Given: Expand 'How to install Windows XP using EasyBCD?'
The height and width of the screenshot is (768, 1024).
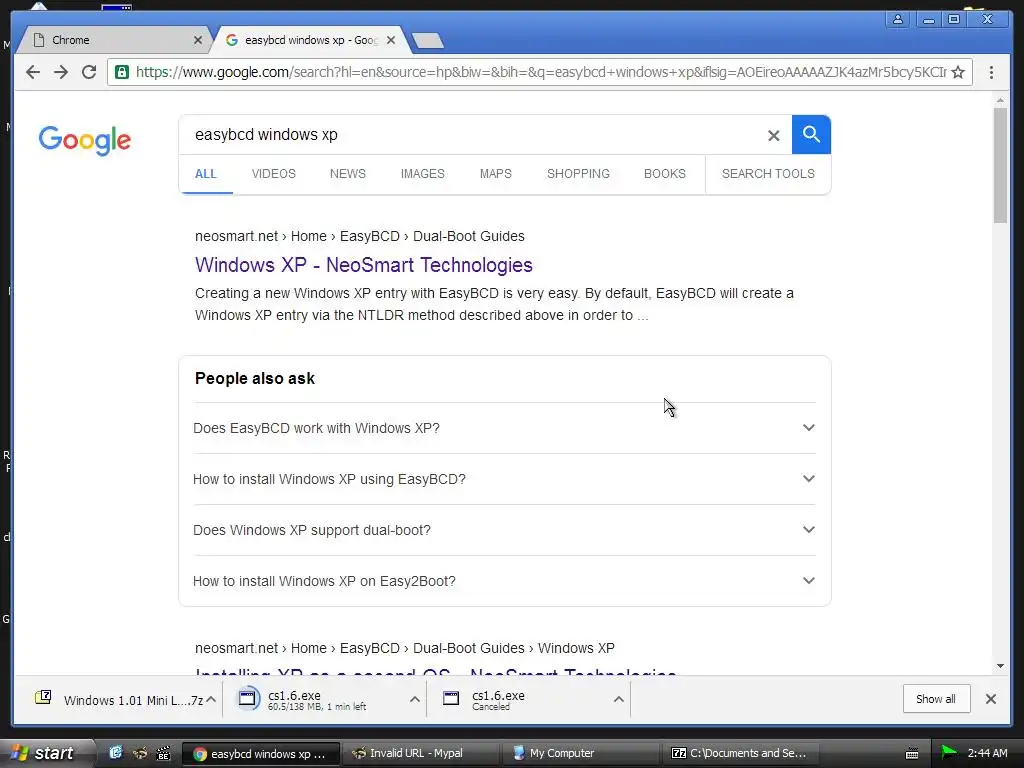Looking at the screenshot, I should pos(504,479).
